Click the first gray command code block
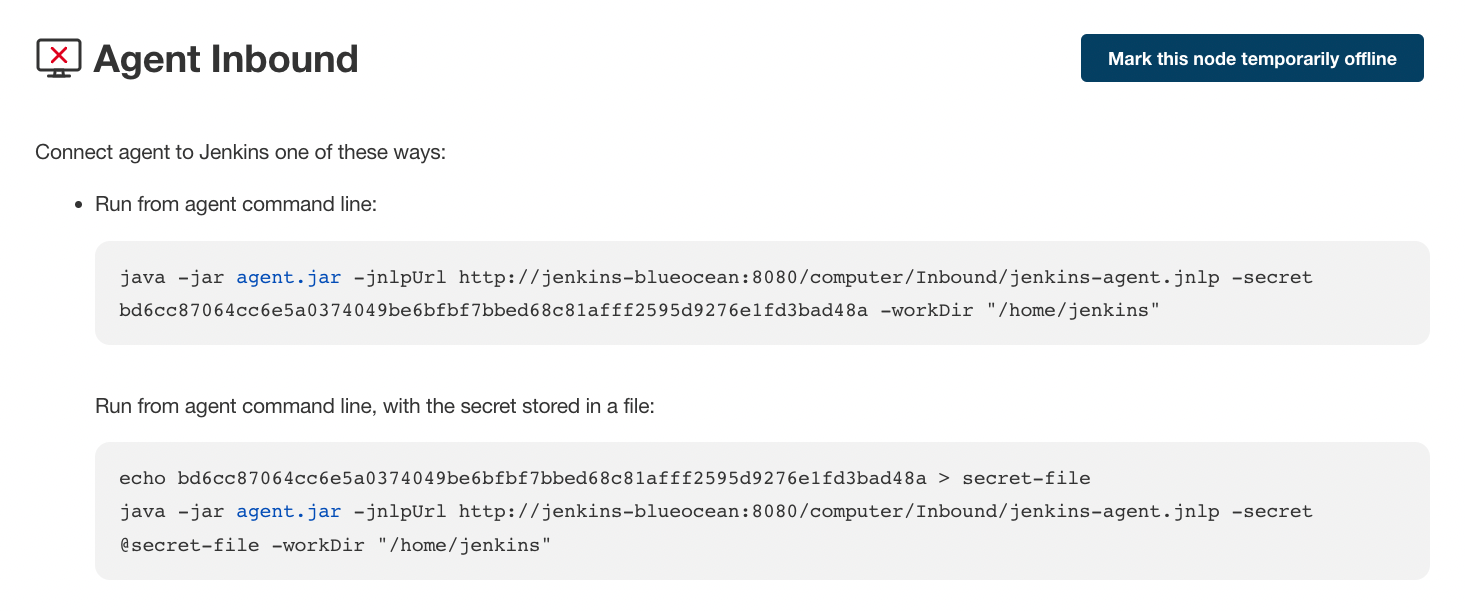 pos(760,292)
